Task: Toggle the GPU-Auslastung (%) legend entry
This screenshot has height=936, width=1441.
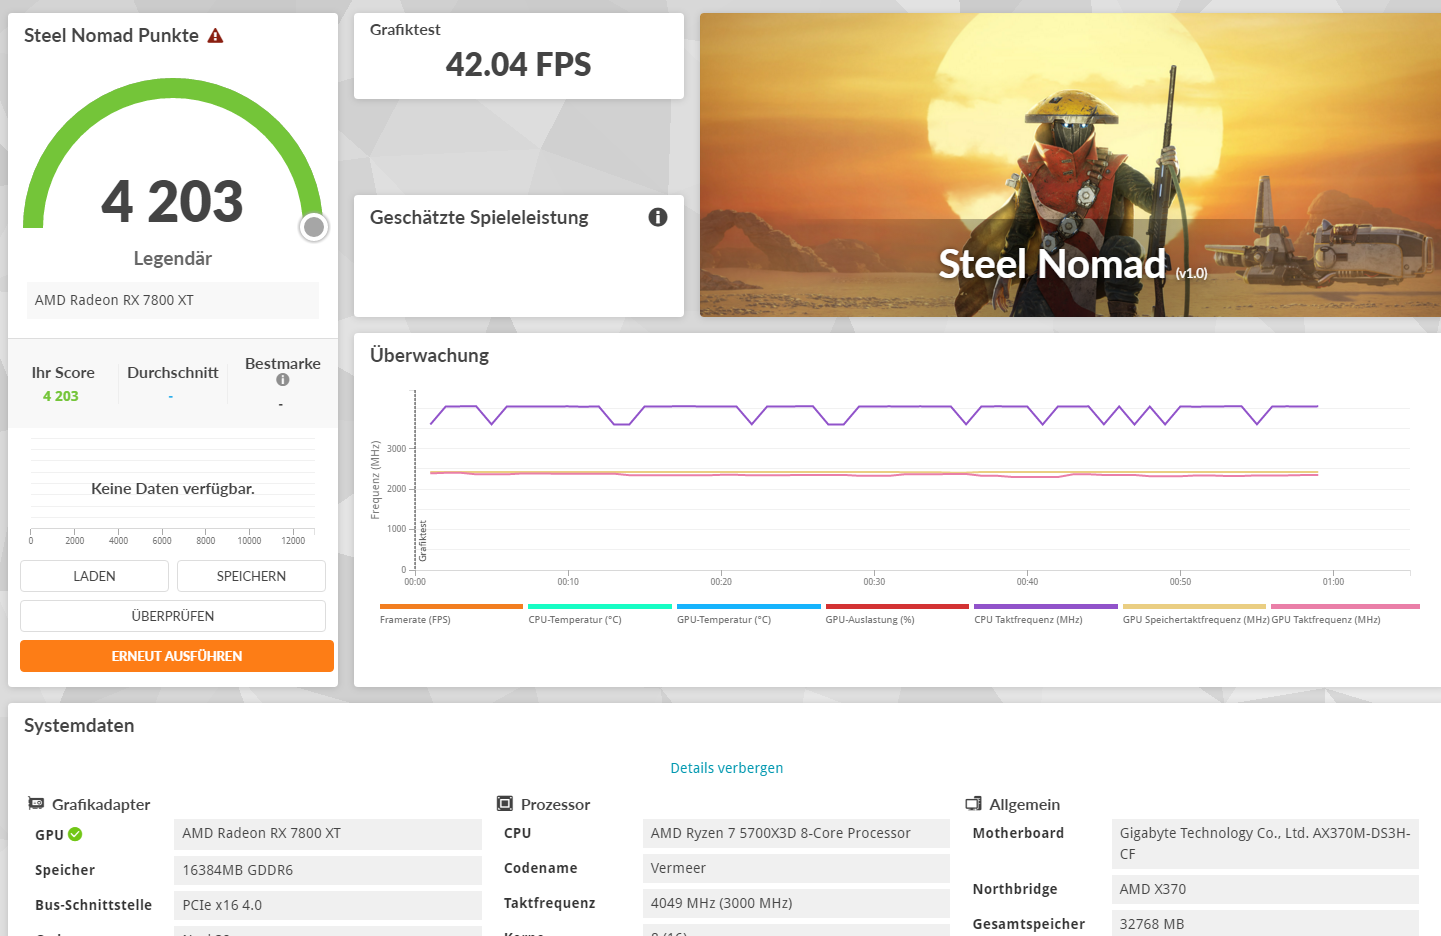Action: pos(897,614)
